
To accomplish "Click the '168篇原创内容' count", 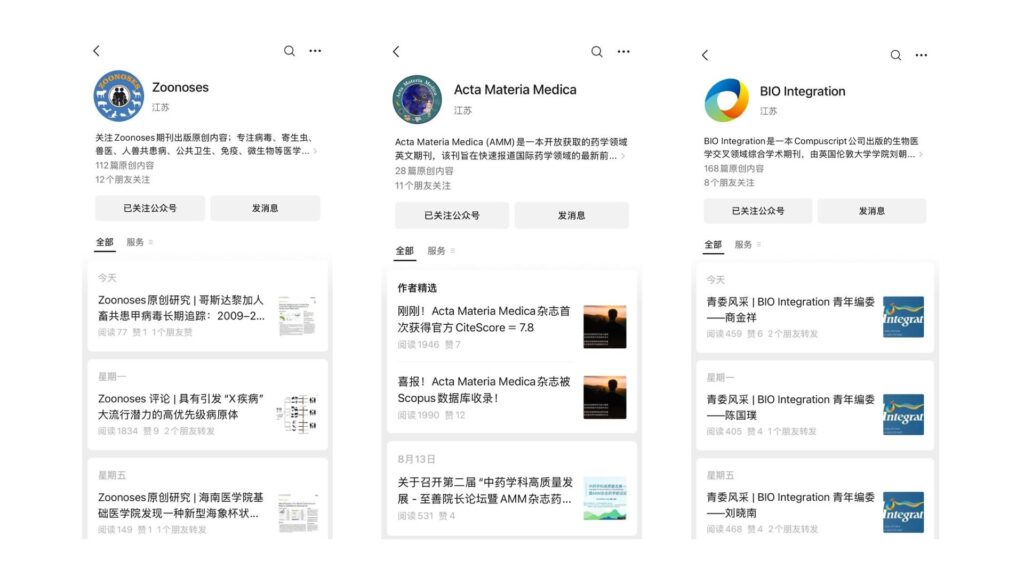I will (733, 168).
